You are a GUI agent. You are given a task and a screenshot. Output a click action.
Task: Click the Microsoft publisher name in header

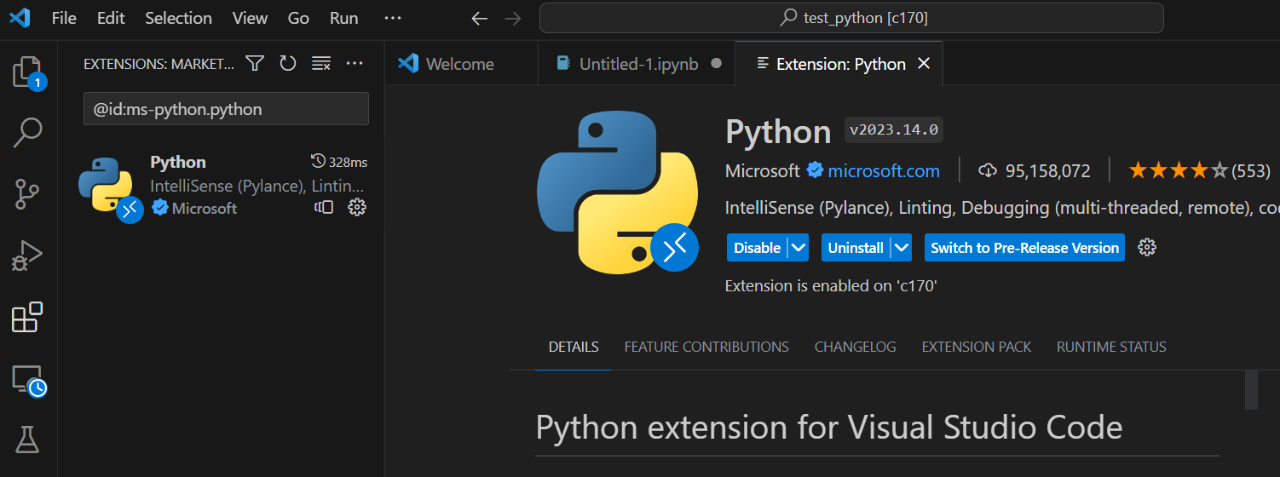(x=762, y=171)
